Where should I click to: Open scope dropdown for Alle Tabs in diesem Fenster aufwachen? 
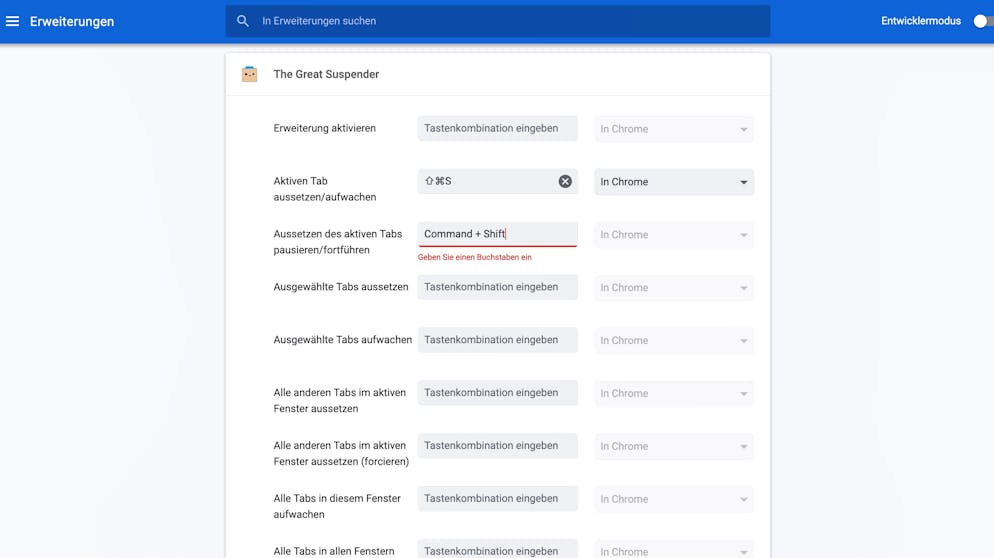tap(674, 499)
